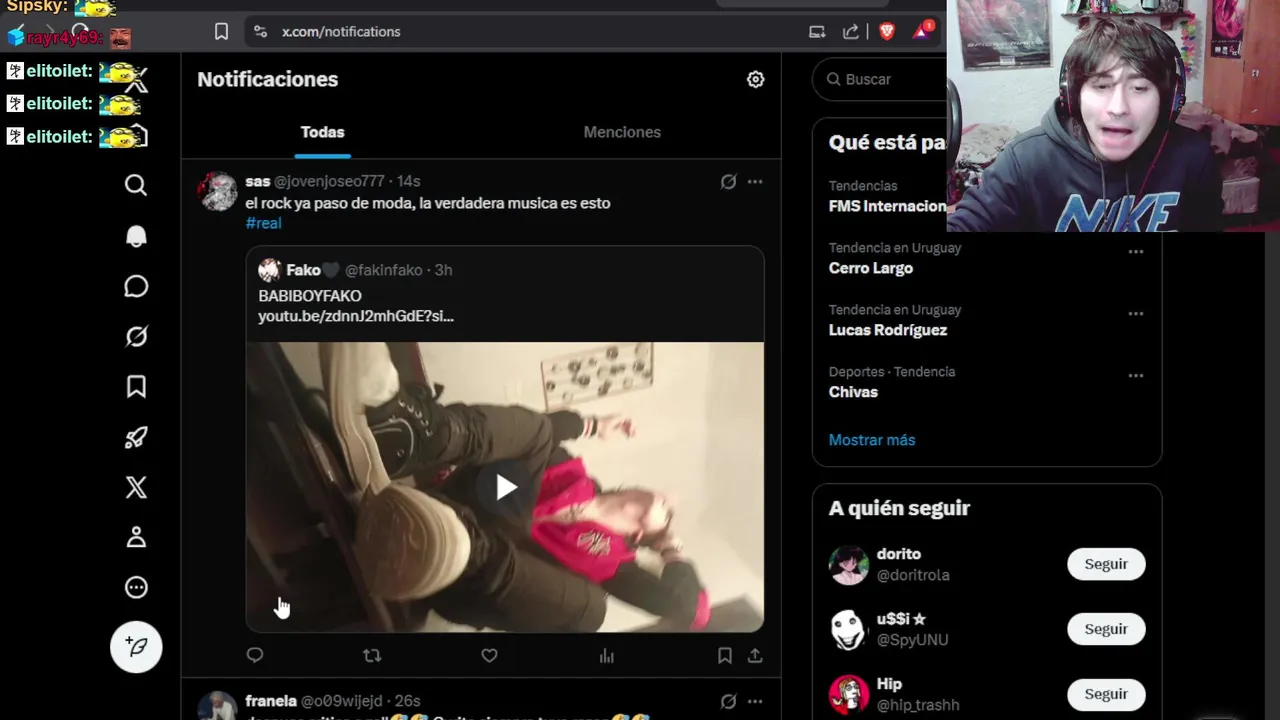
Task: Reply to the sas post
Action: pos(255,656)
